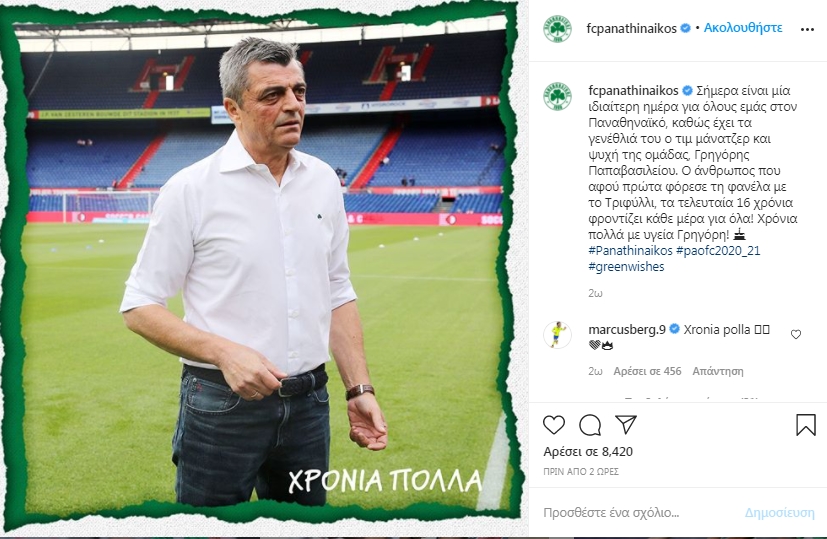Share post via paper plane icon
827x539 pixels.
[x=626, y=425]
